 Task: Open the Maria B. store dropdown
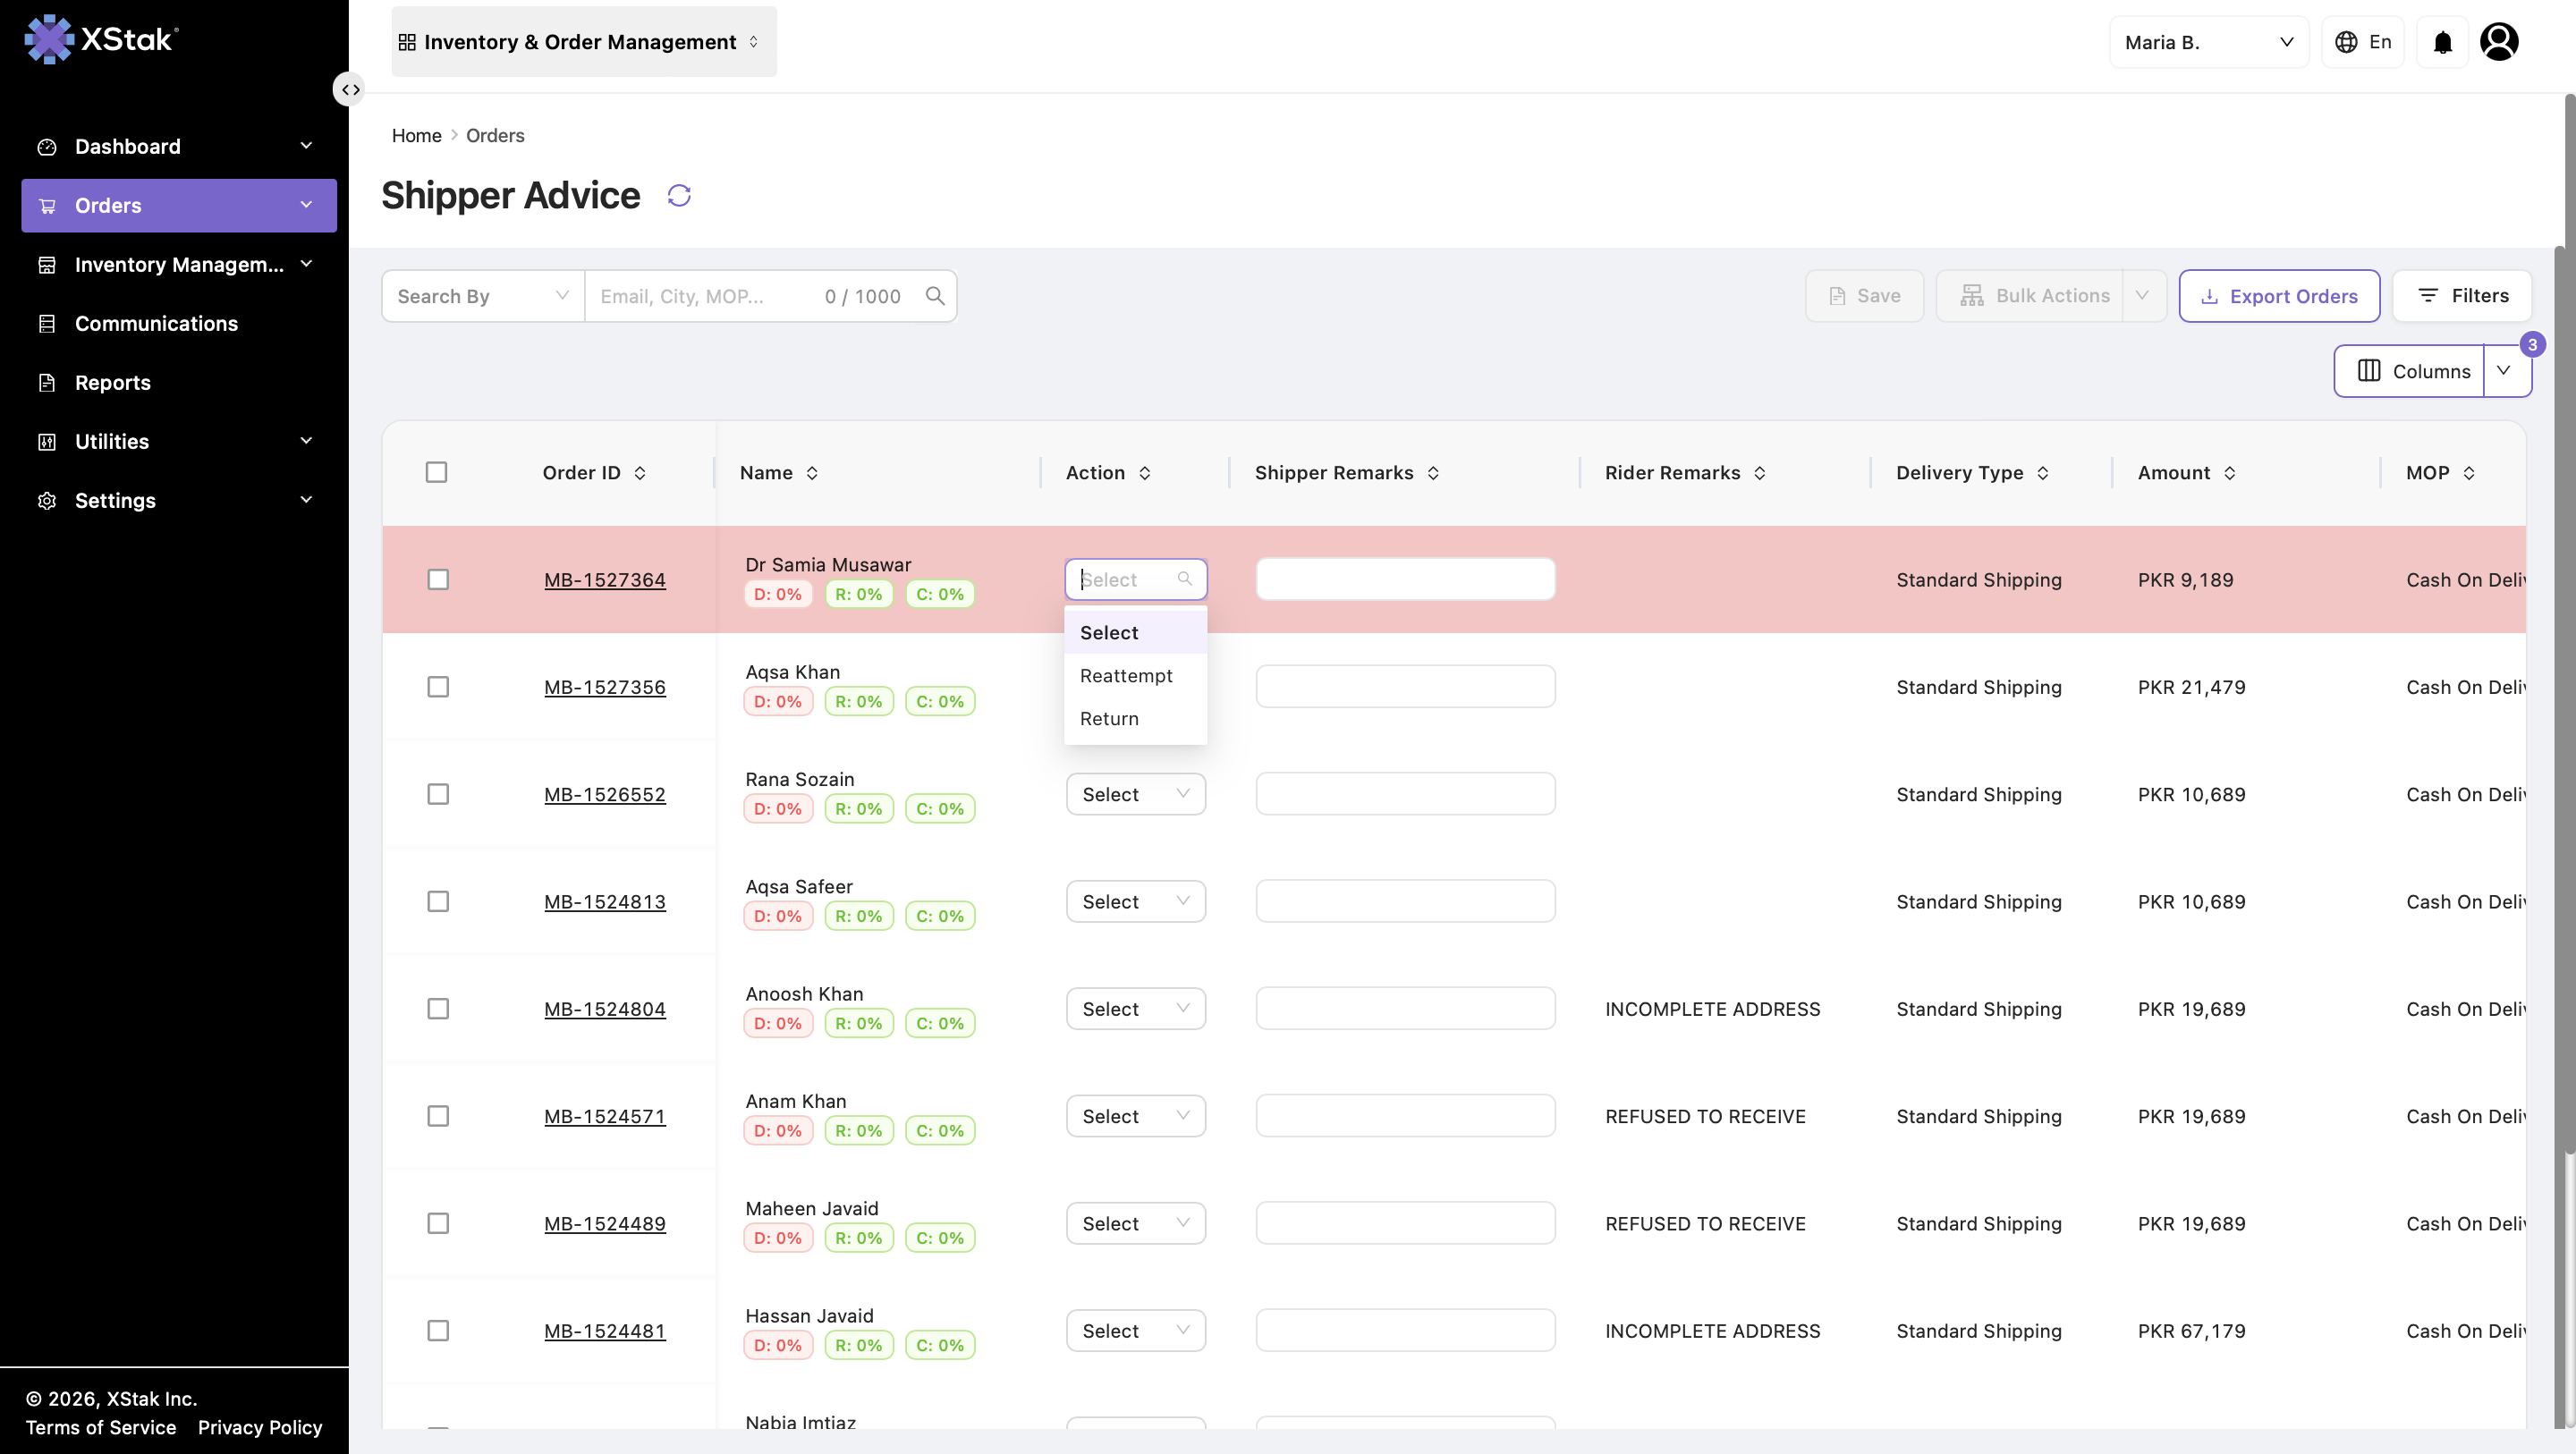pyautogui.click(x=2209, y=42)
